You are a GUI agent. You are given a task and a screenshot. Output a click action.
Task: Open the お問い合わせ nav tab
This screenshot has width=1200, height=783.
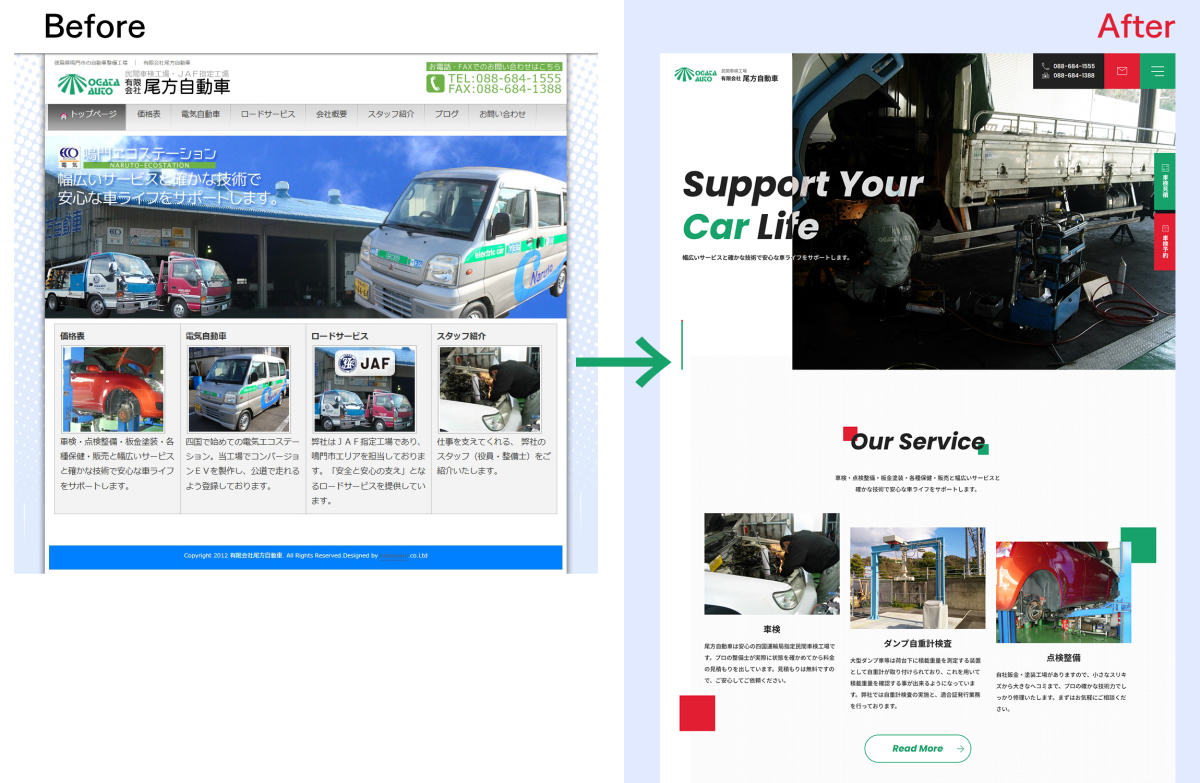502,115
